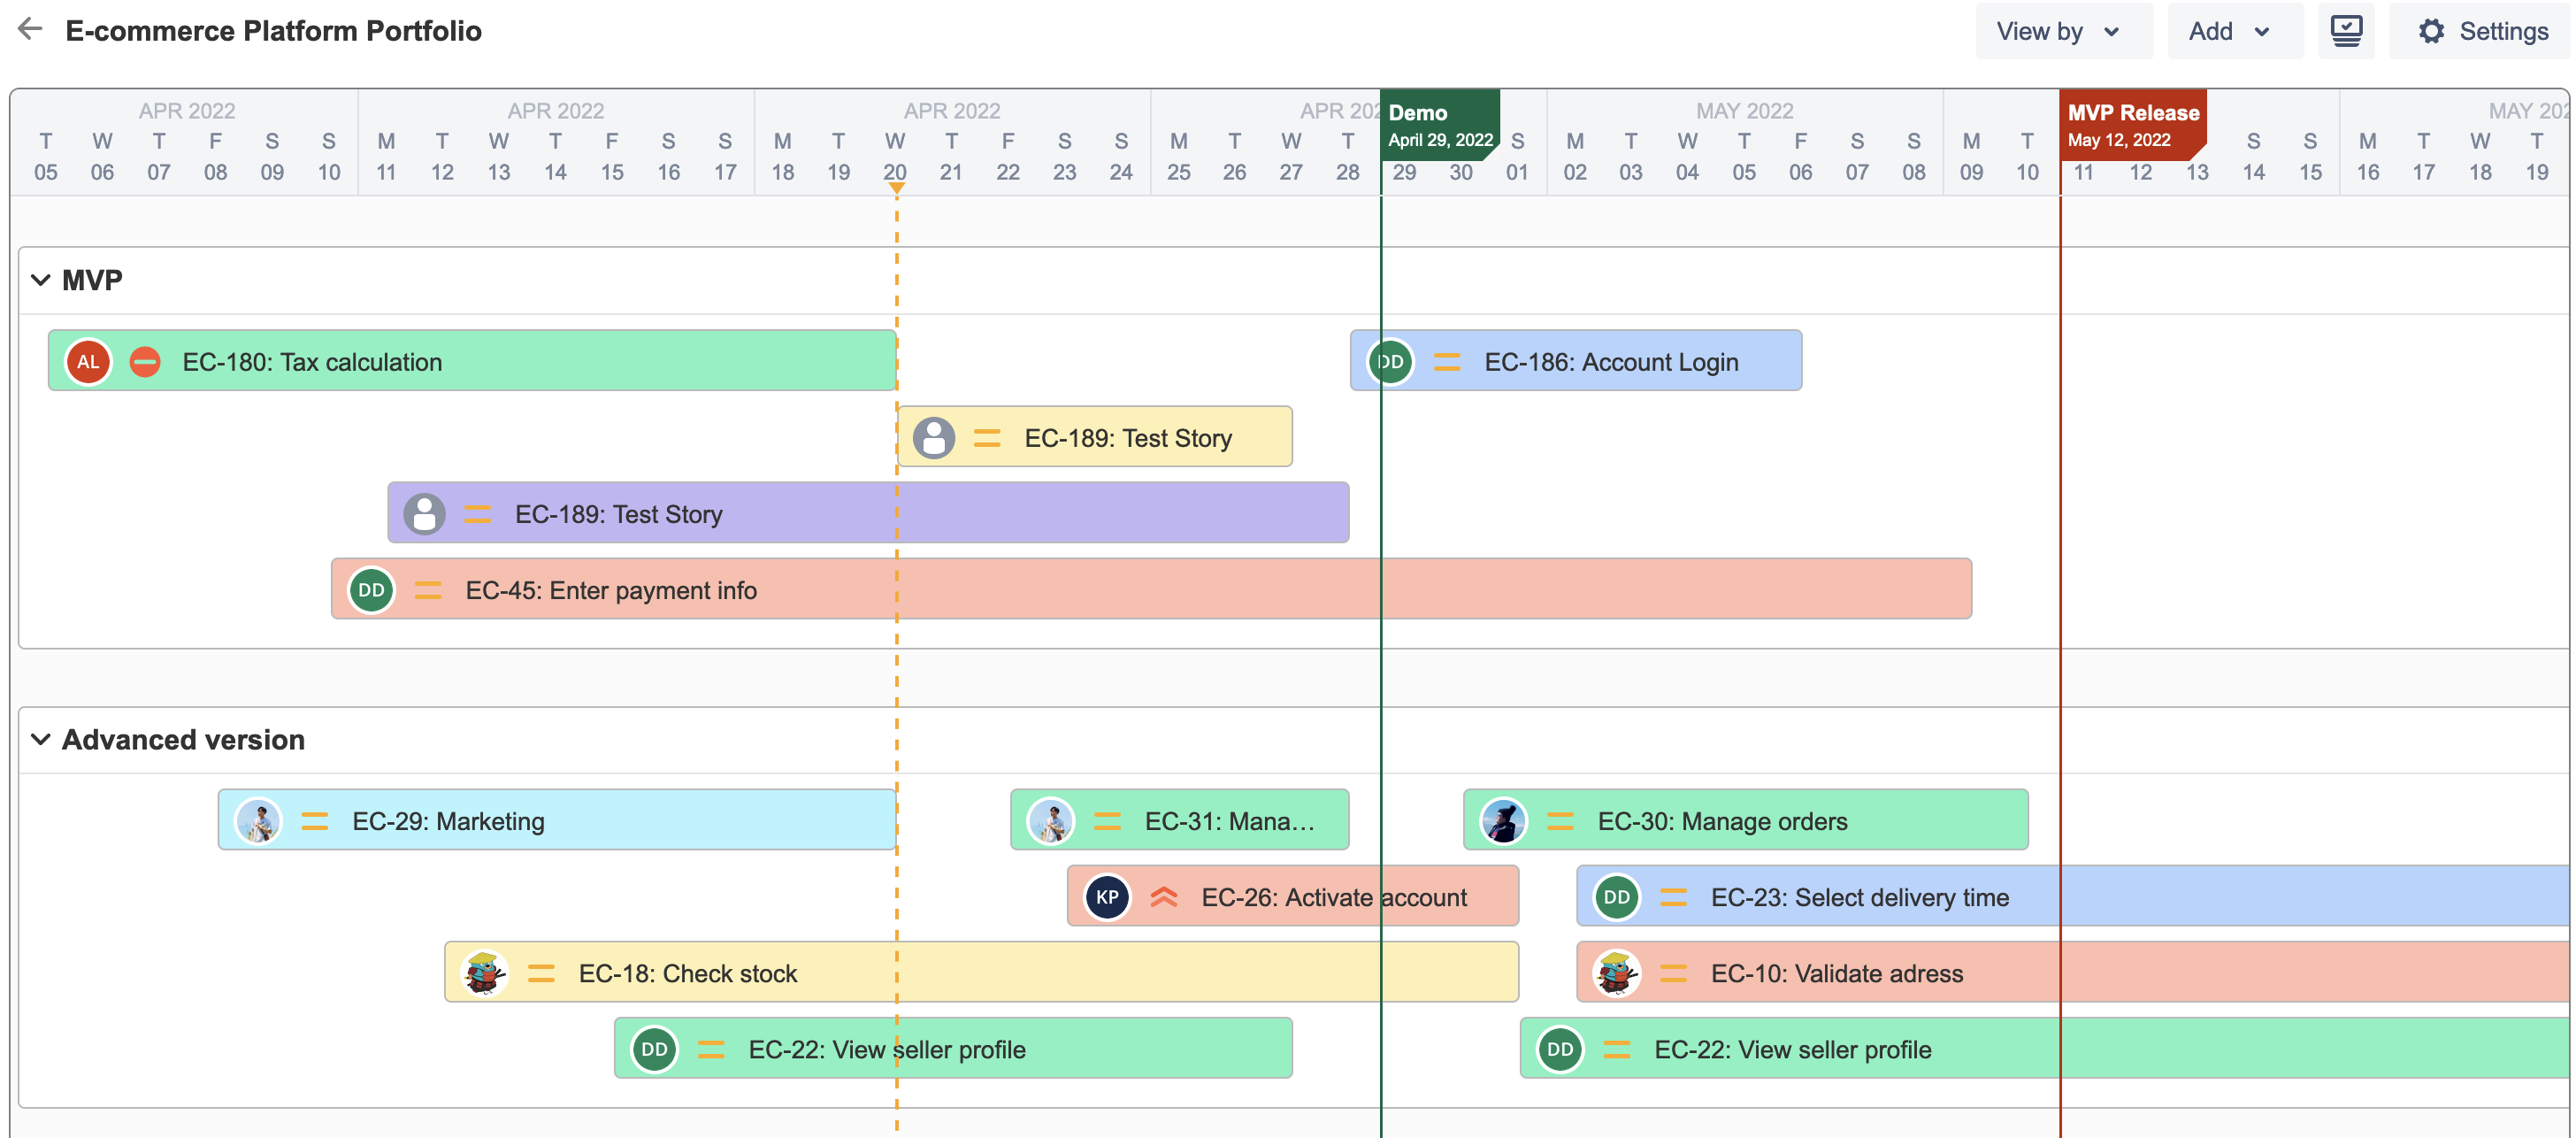This screenshot has height=1138, width=2576.
Task: Click the DD avatar on Select delivery time
Action: point(1616,897)
